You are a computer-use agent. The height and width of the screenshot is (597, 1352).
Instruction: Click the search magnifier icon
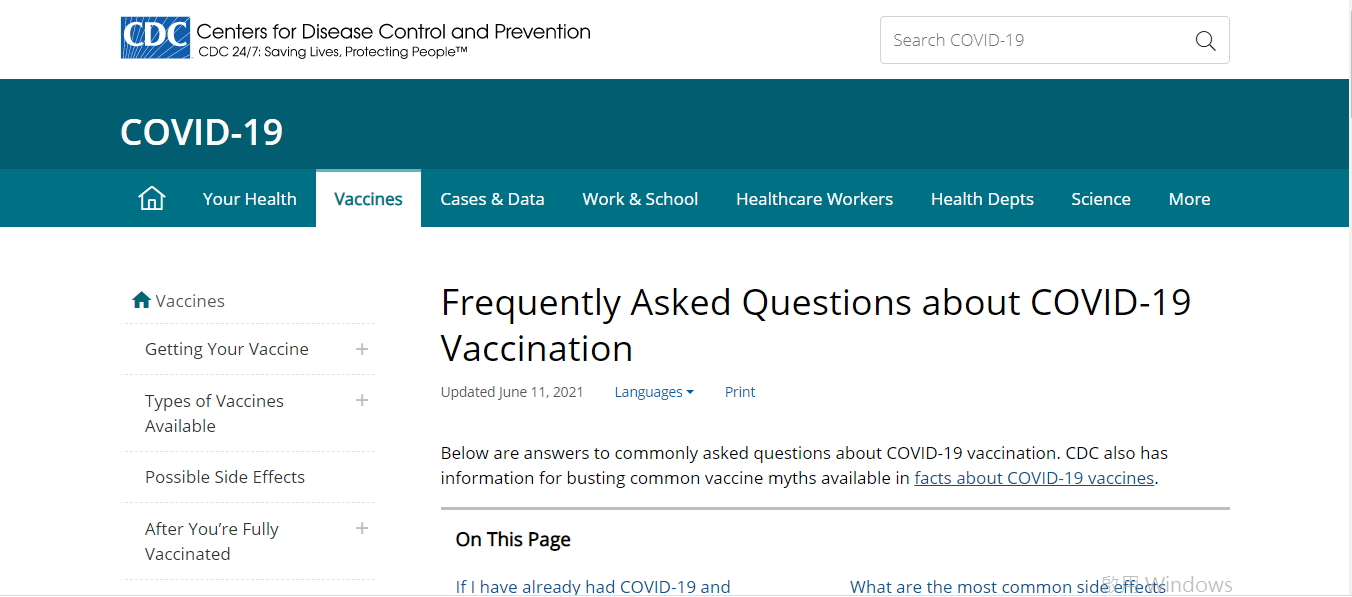pyautogui.click(x=1205, y=41)
